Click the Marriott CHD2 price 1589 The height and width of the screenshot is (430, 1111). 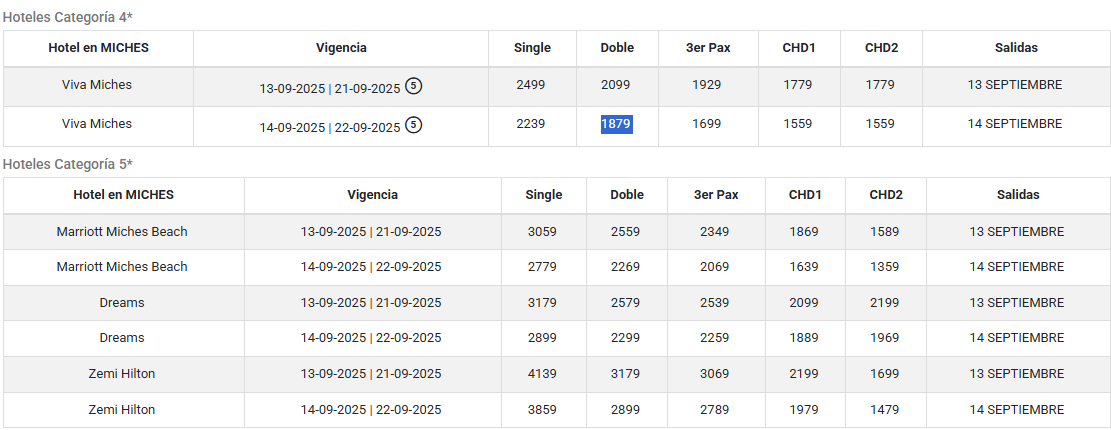pos(885,232)
